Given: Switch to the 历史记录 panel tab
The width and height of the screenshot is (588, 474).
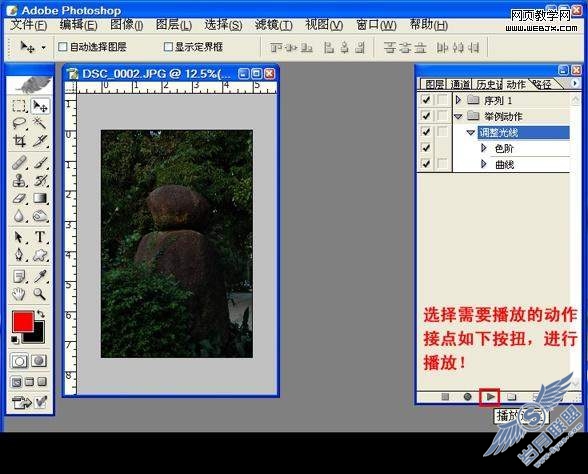Looking at the screenshot, I should pyautogui.click(x=489, y=84).
